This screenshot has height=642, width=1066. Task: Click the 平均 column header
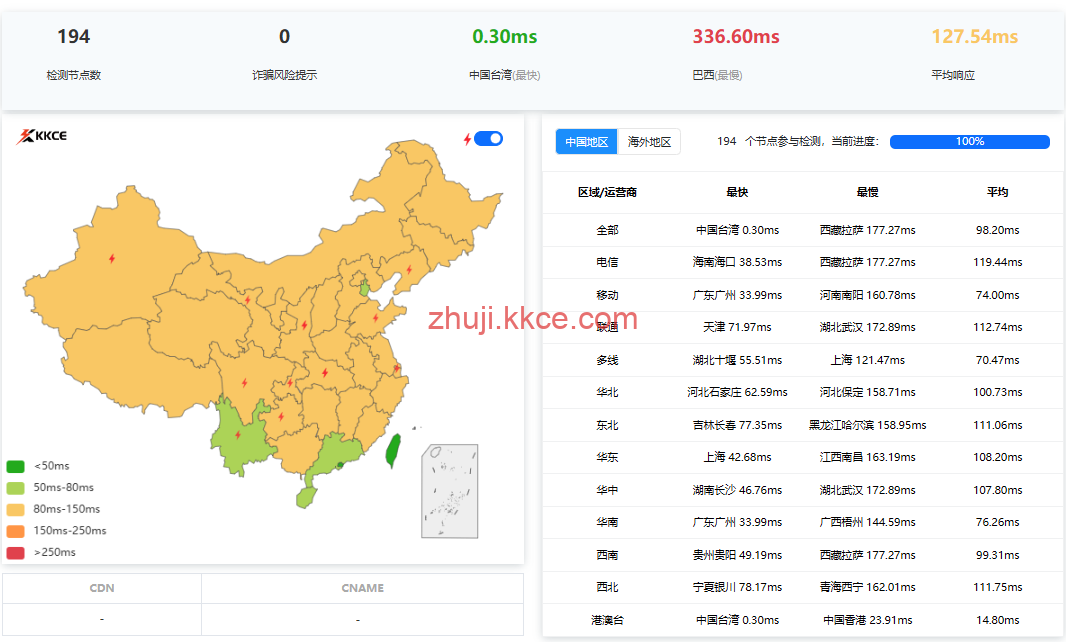997,192
